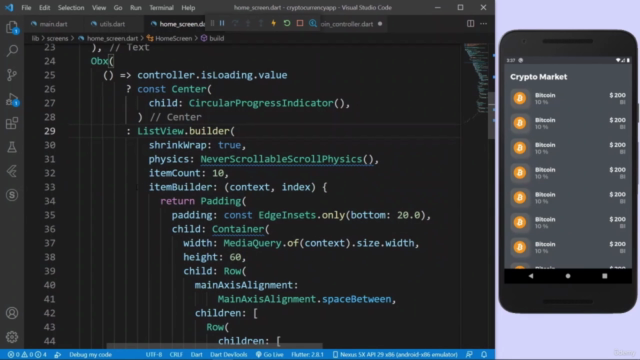The width and height of the screenshot is (640, 360).
Task: Open the Run and Debug view
Action: 12,99
